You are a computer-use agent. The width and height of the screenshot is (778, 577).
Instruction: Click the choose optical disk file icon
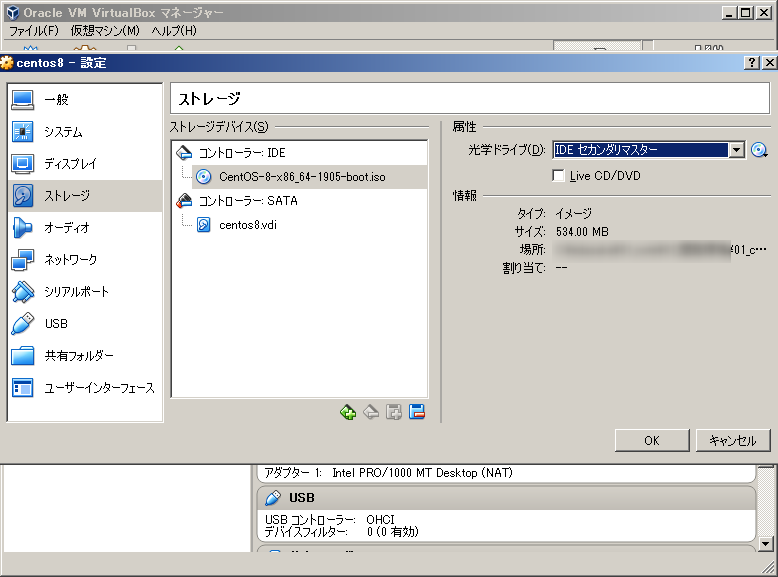point(759,150)
